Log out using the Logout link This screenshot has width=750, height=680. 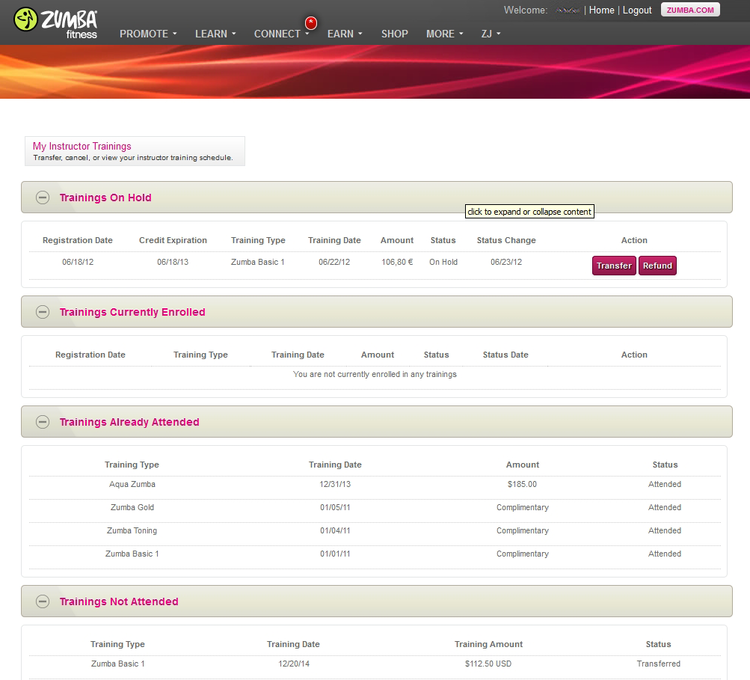(637, 10)
